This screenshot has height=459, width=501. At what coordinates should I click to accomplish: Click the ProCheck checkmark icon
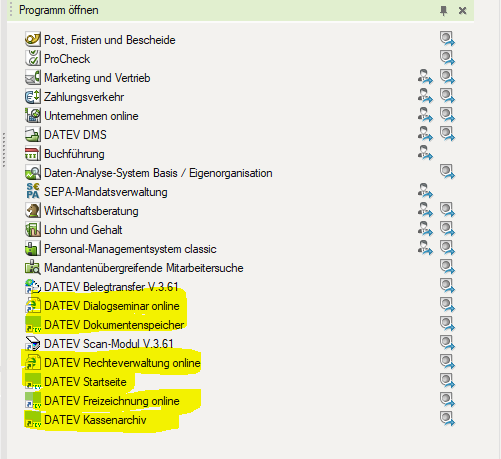click(33, 58)
